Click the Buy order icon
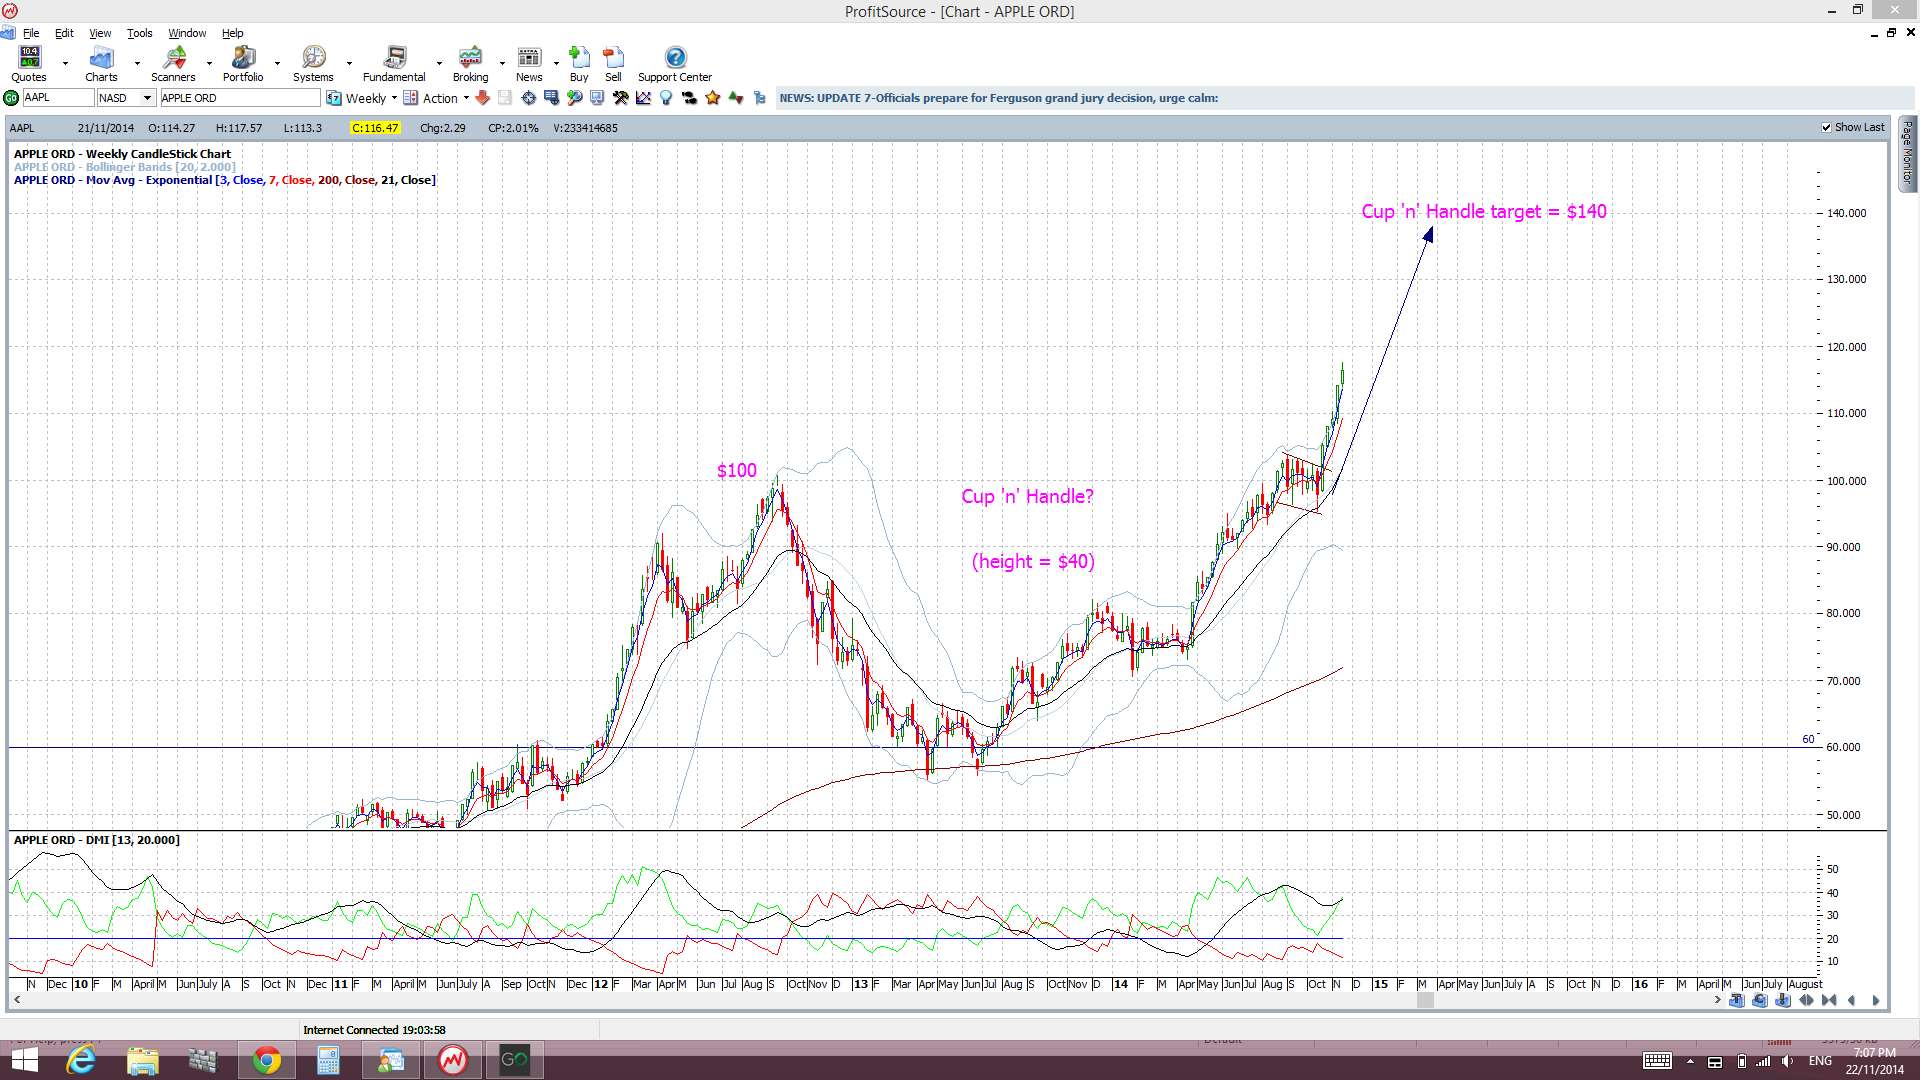Image resolution: width=1920 pixels, height=1080 pixels. pyautogui.click(x=579, y=64)
